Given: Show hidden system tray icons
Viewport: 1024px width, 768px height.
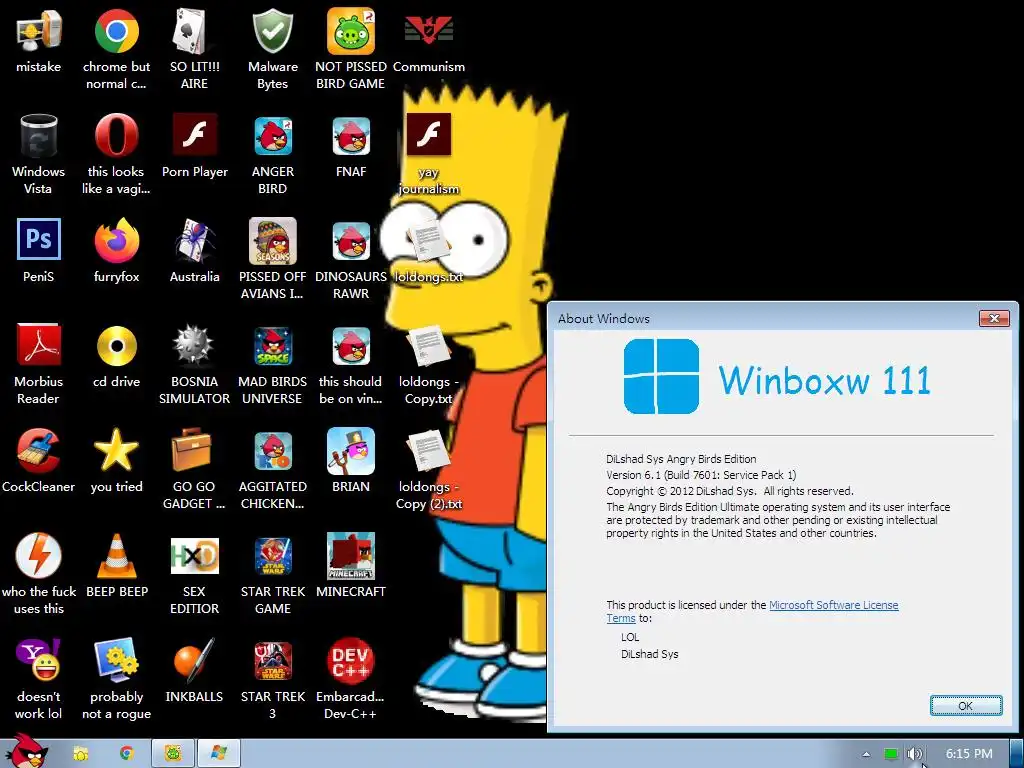Looking at the screenshot, I should [866, 754].
